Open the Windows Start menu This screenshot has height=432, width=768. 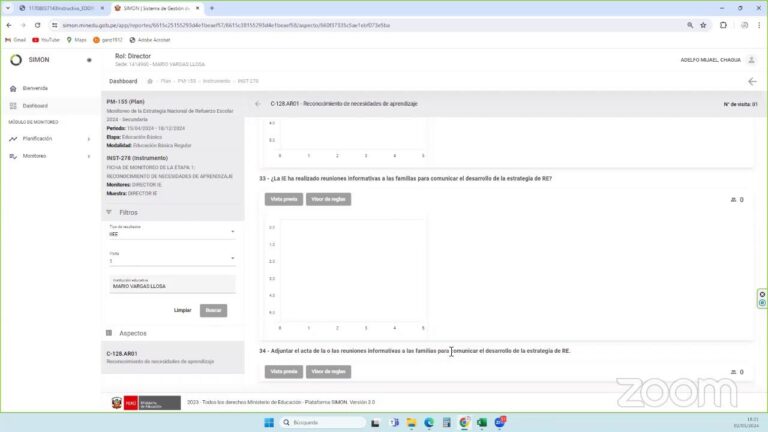pyautogui.click(x=269, y=423)
